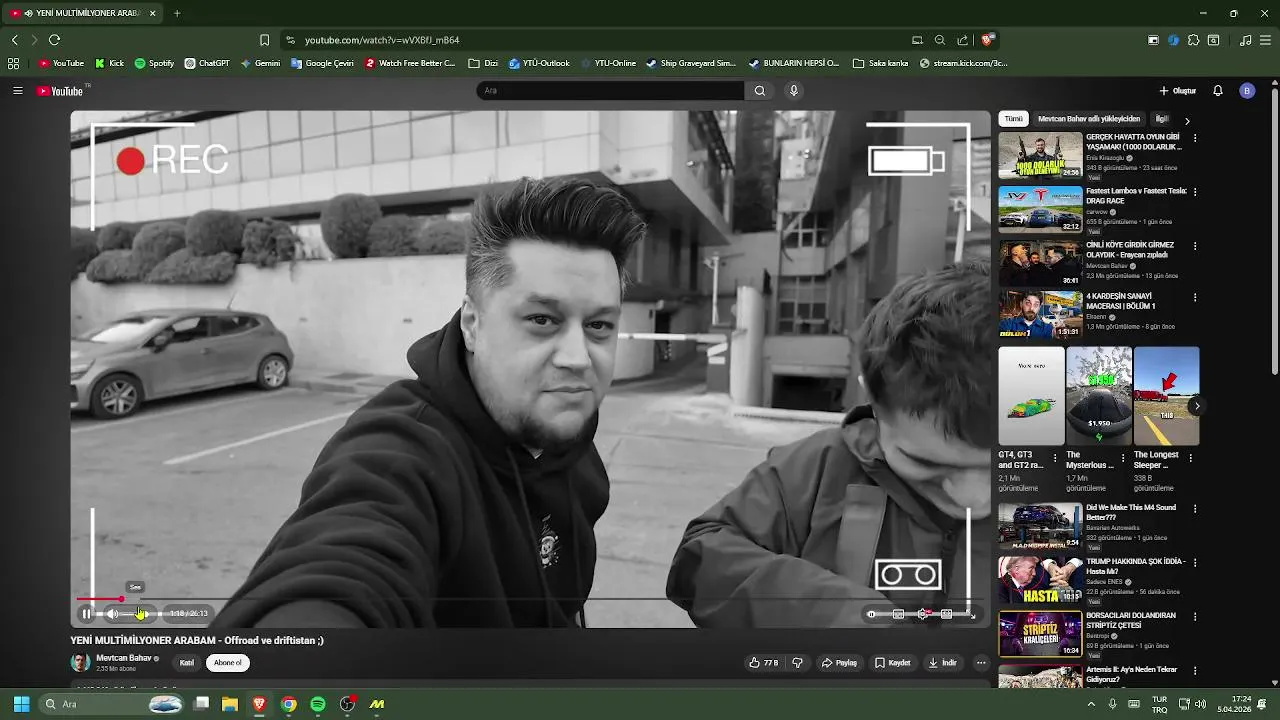Open account menu avatar B
Image resolution: width=1280 pixels, height=720 pixels.
click(x=1247, y=91)
